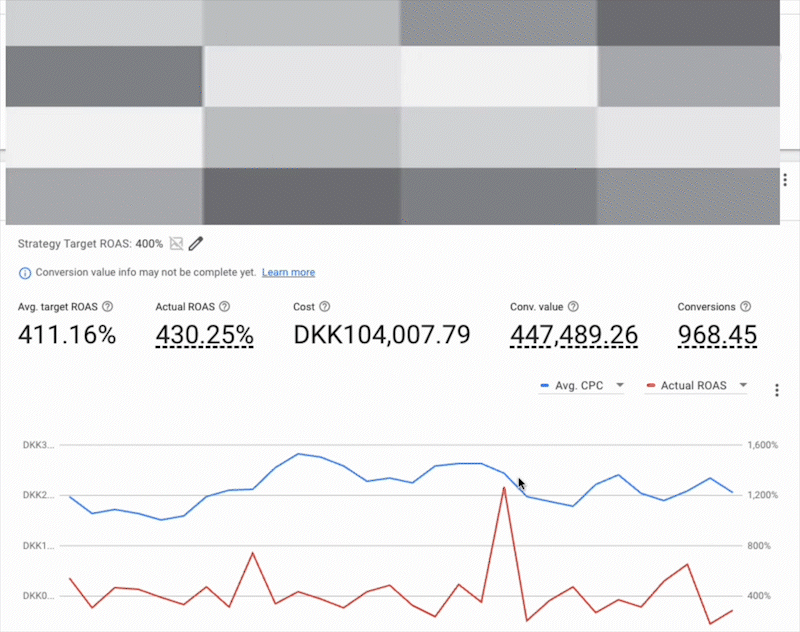800x632 pixels.
Task: Click the edit pencil for Target ROAS
Action: tap(196, 243)
